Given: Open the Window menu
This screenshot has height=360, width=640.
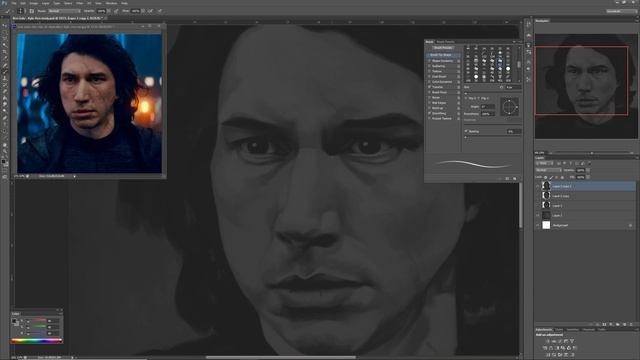Looking at the screenshot, I should pos(111,3).
